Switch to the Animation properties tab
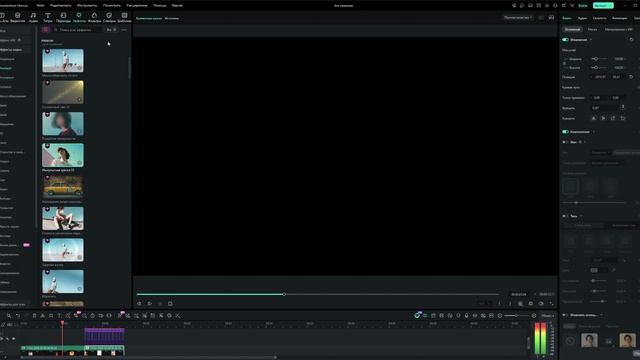Image resolution: width=640 pixels, height=360 pixels. point(620,18)
